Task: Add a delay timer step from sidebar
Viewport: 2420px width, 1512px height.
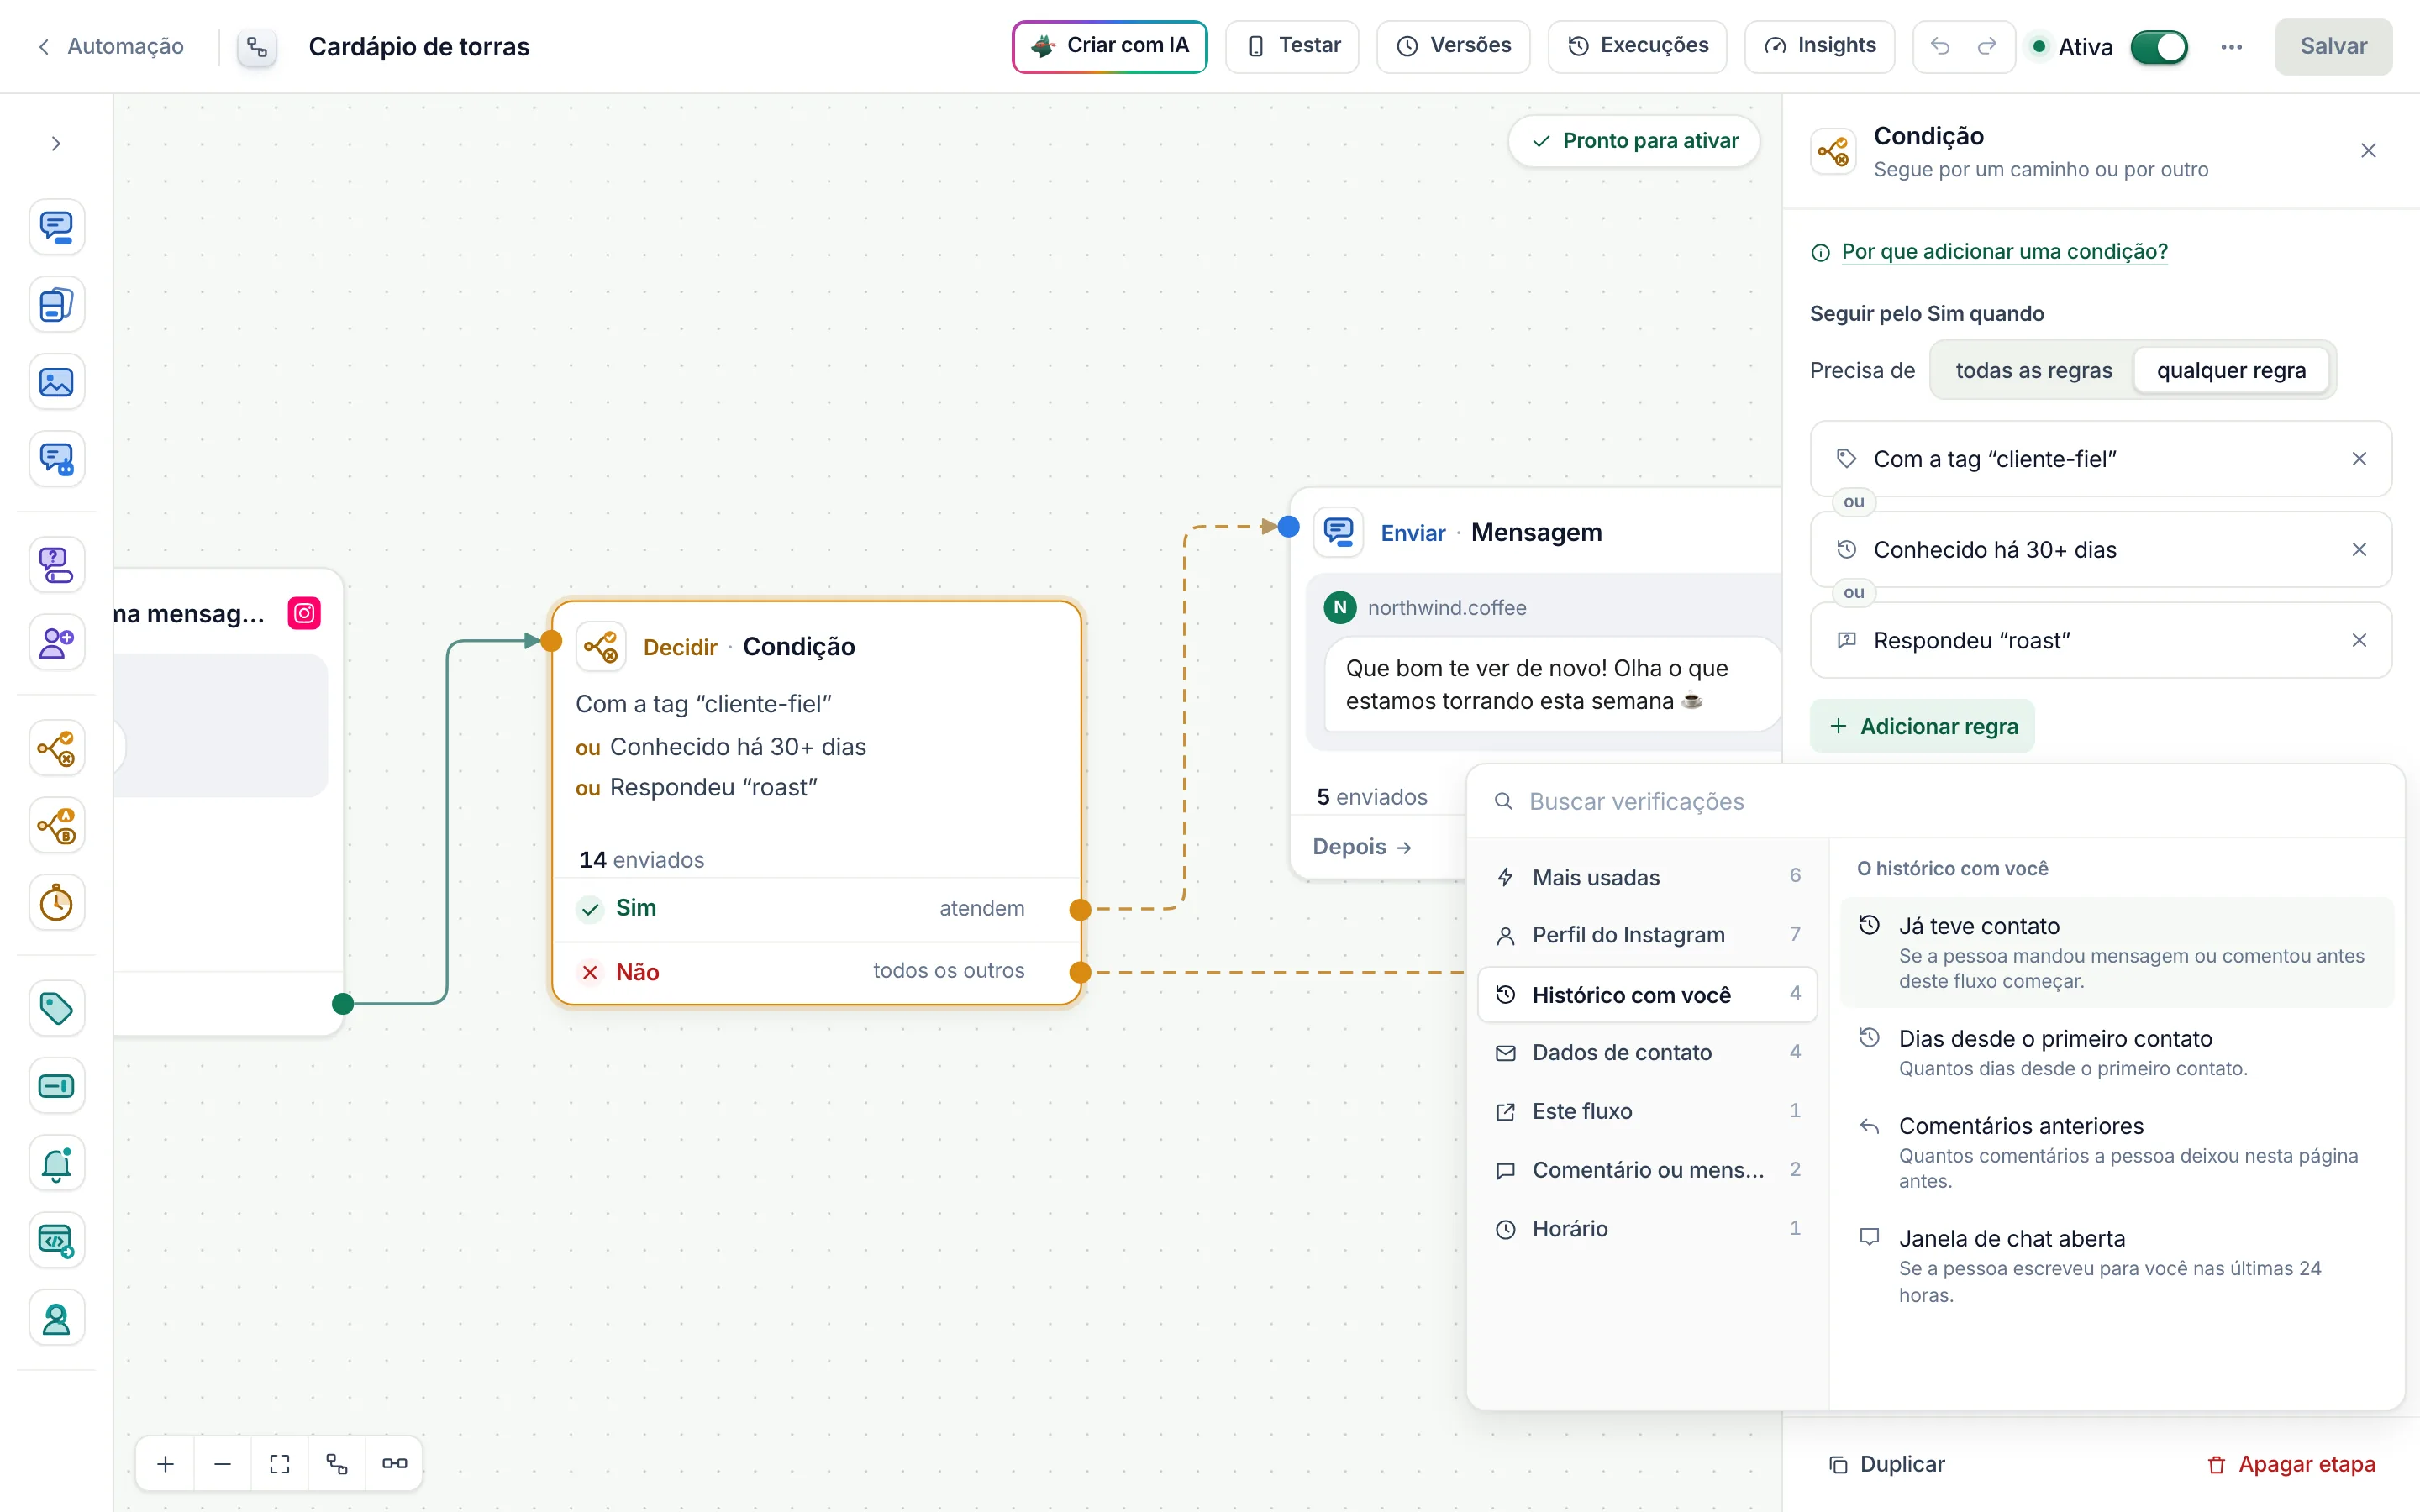Action: click(56, 903)
